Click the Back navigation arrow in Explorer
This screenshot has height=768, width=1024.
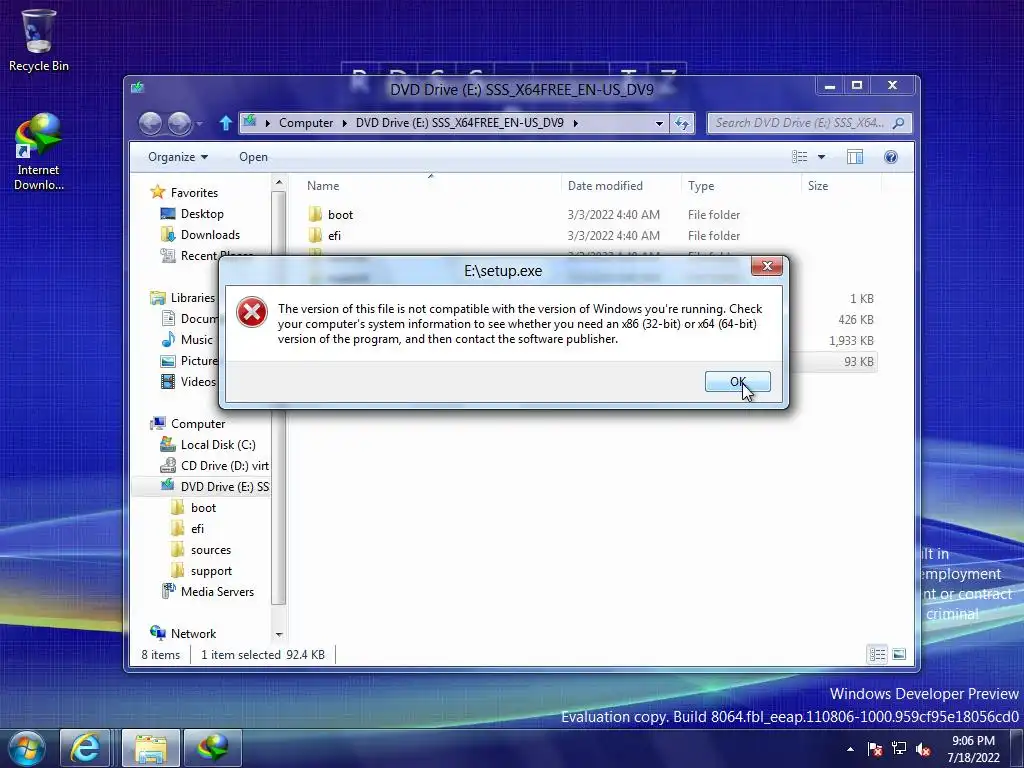pos(151,123)
